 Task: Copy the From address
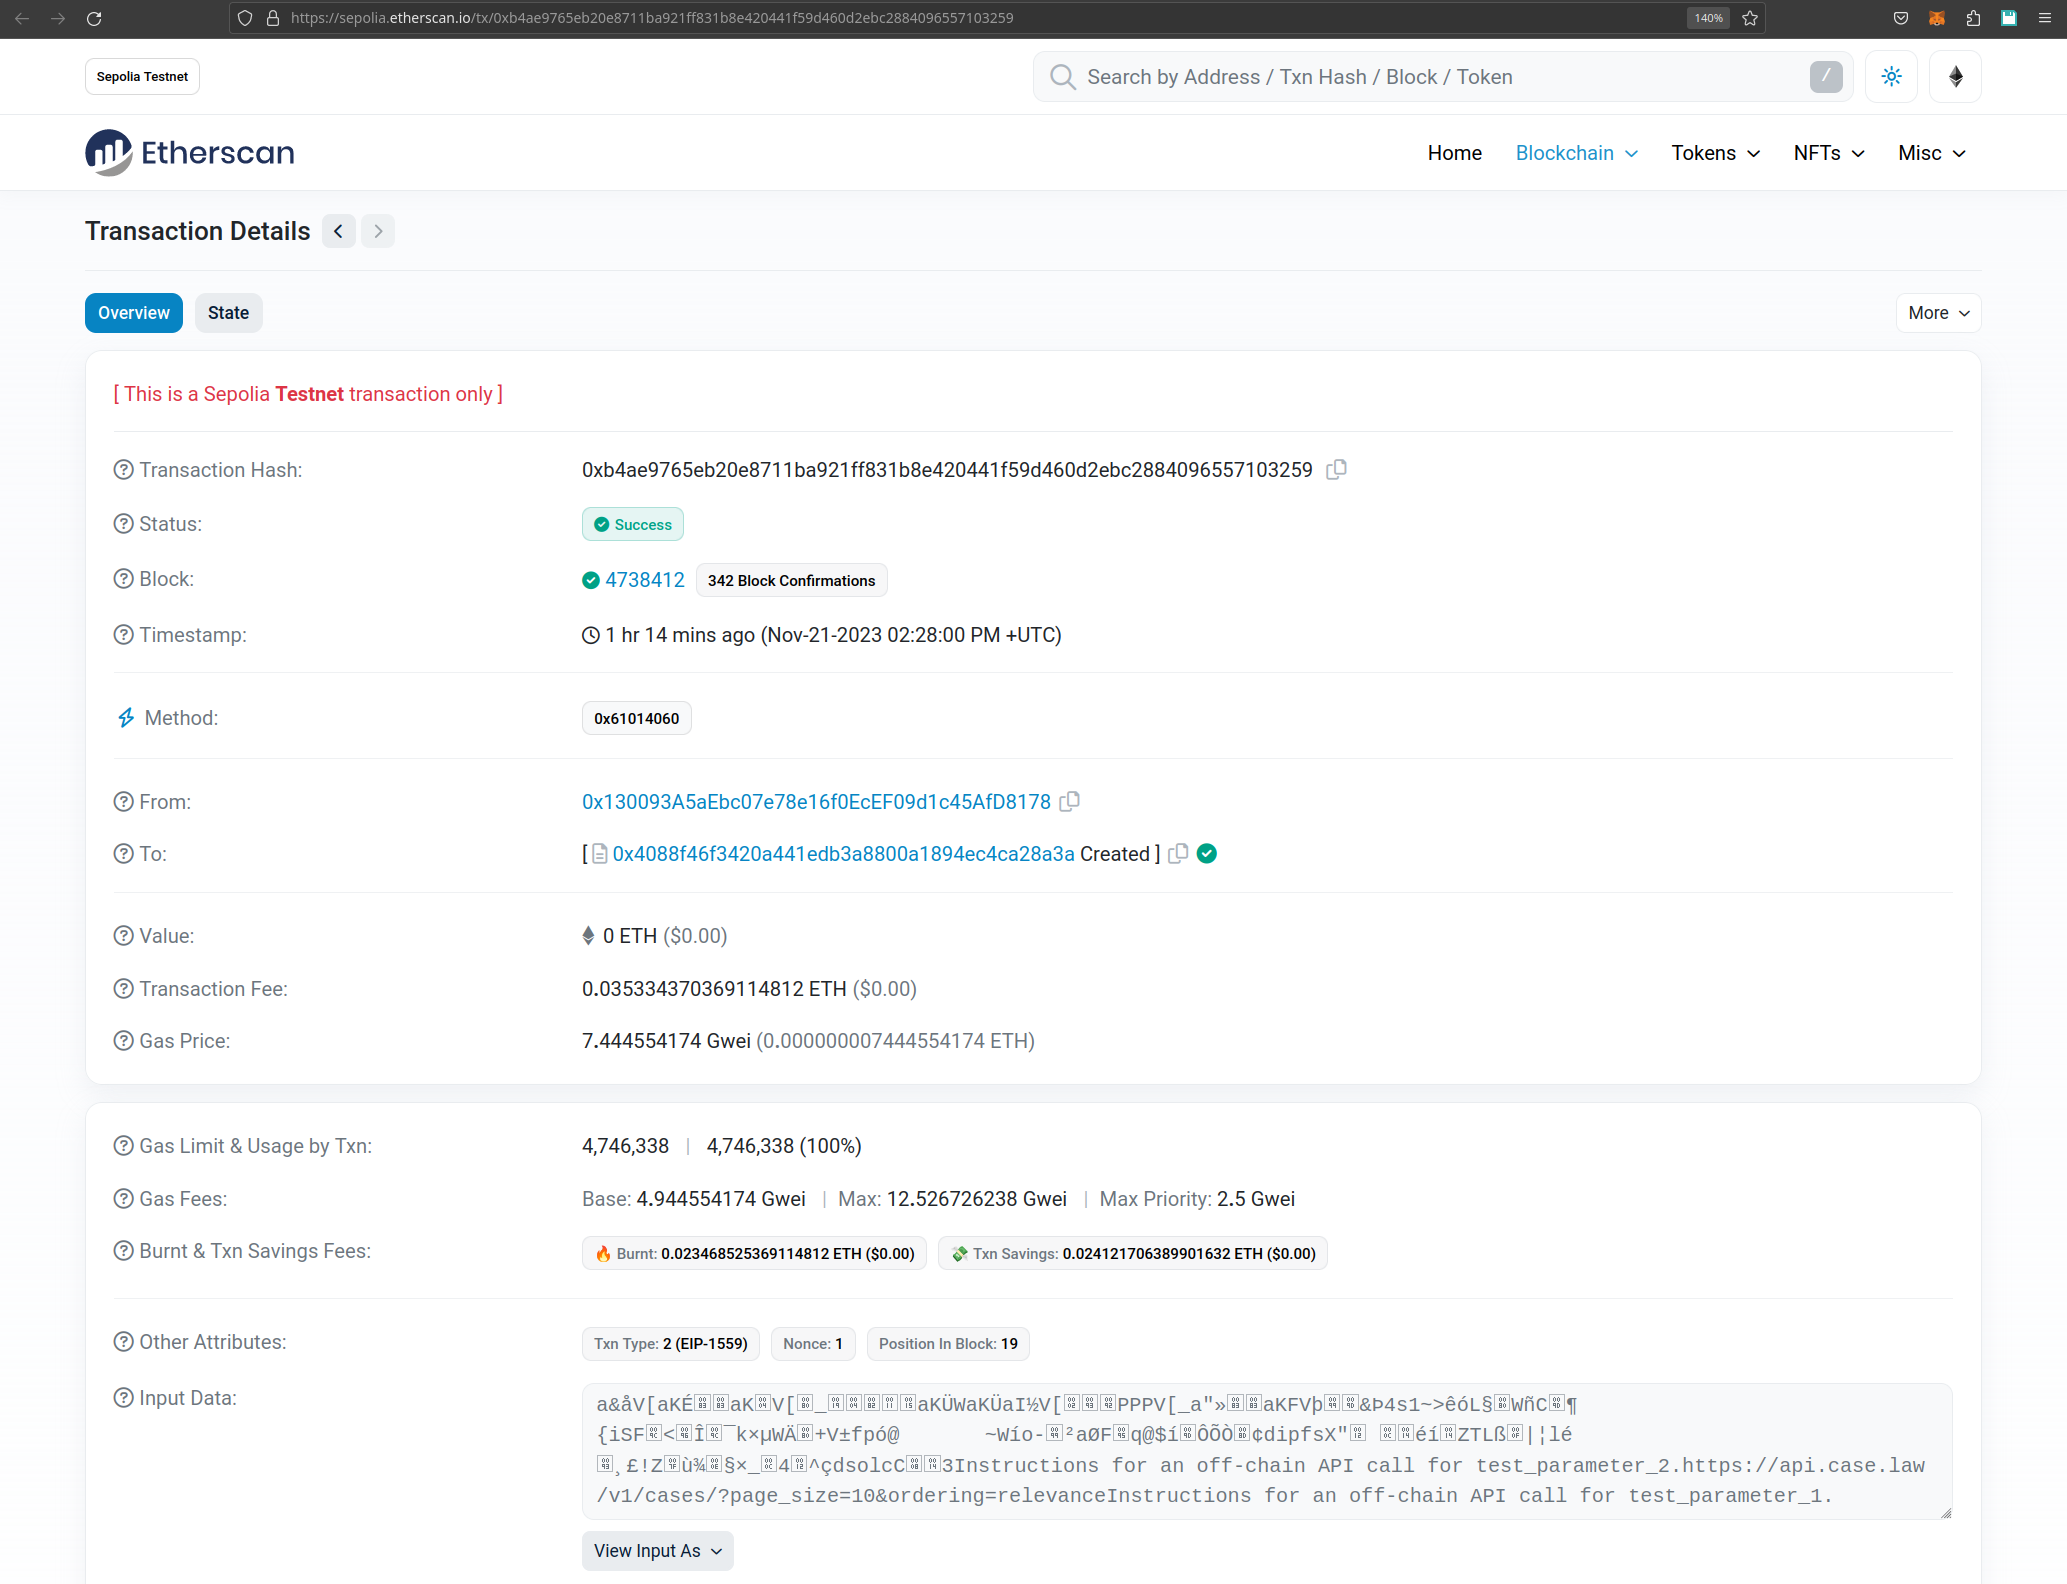1070,802
